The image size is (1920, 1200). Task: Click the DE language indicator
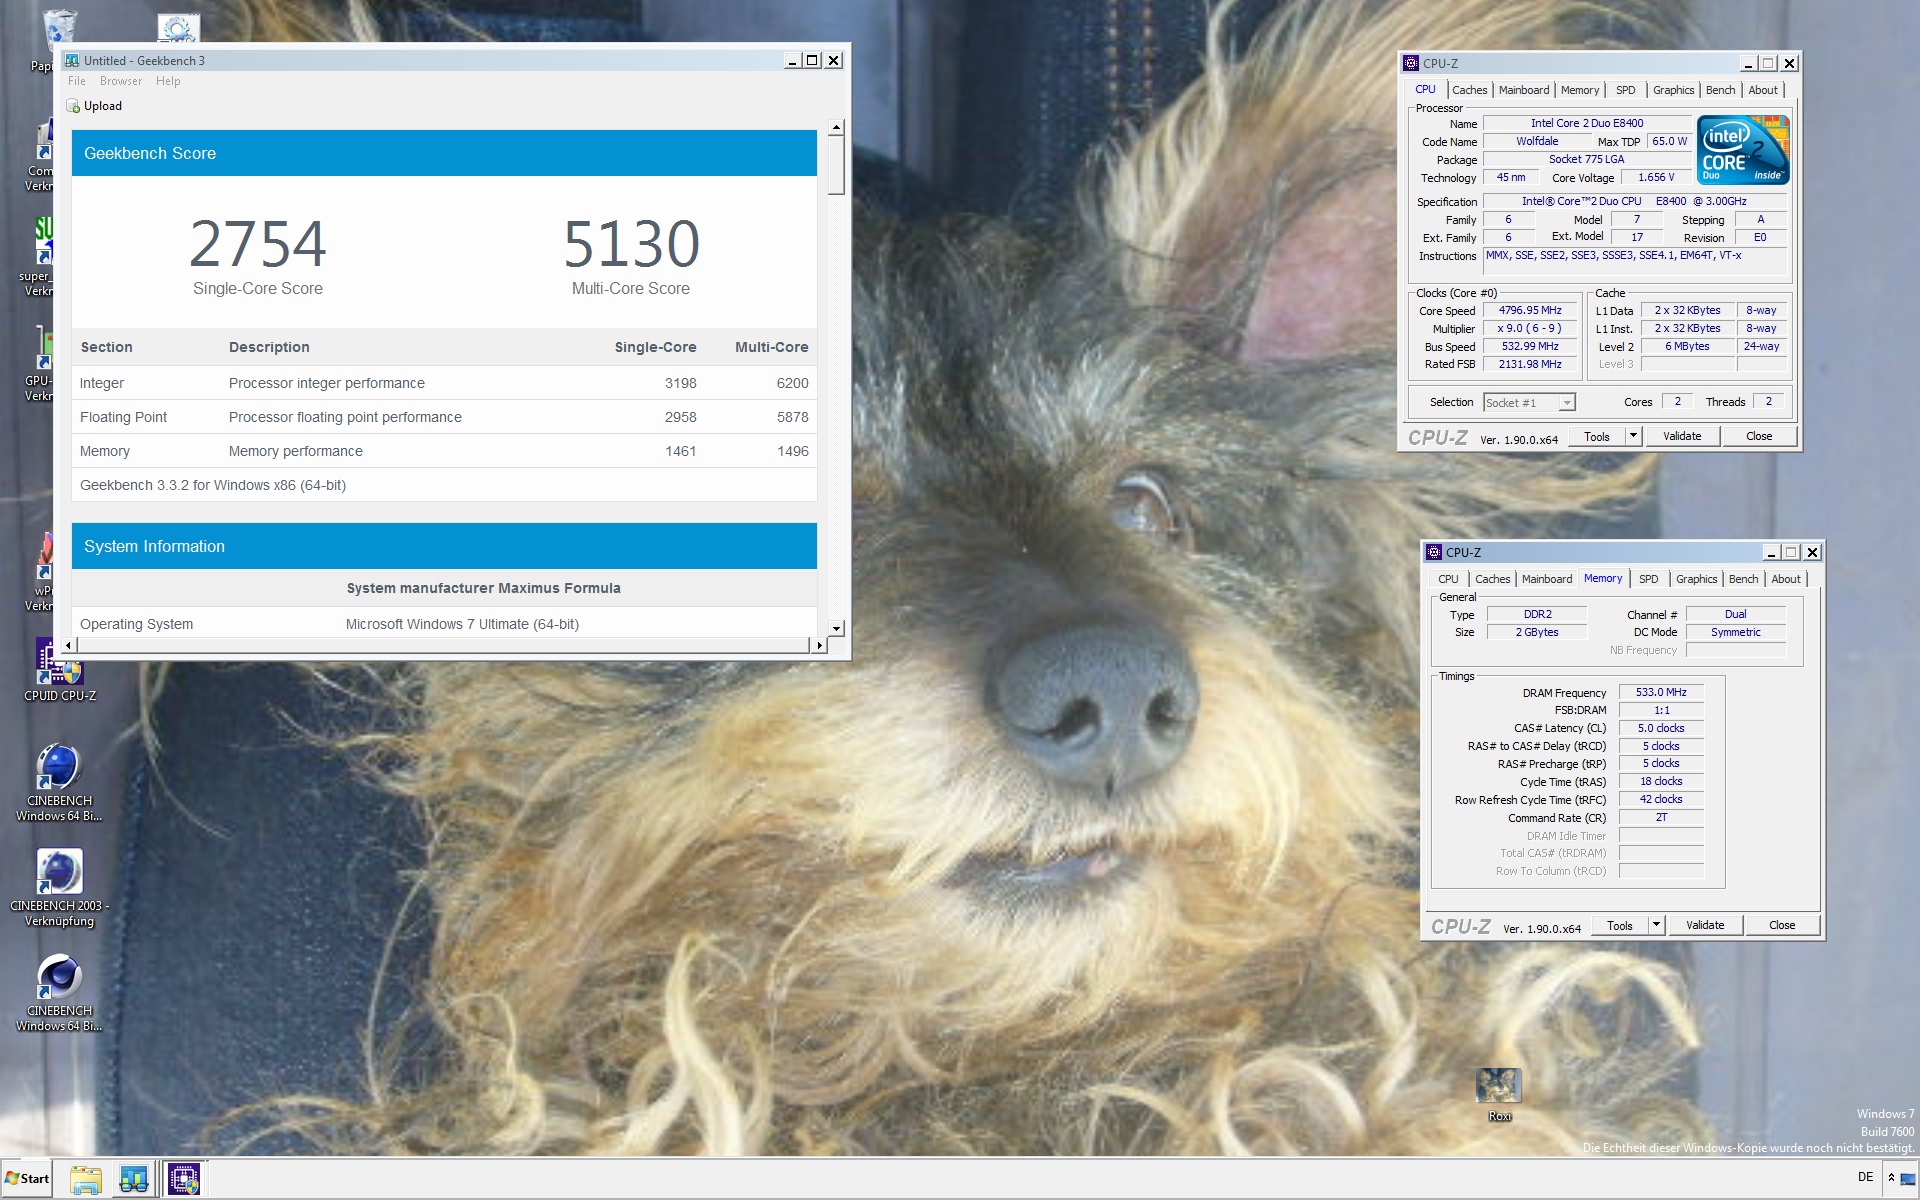pos(1865,1177)
